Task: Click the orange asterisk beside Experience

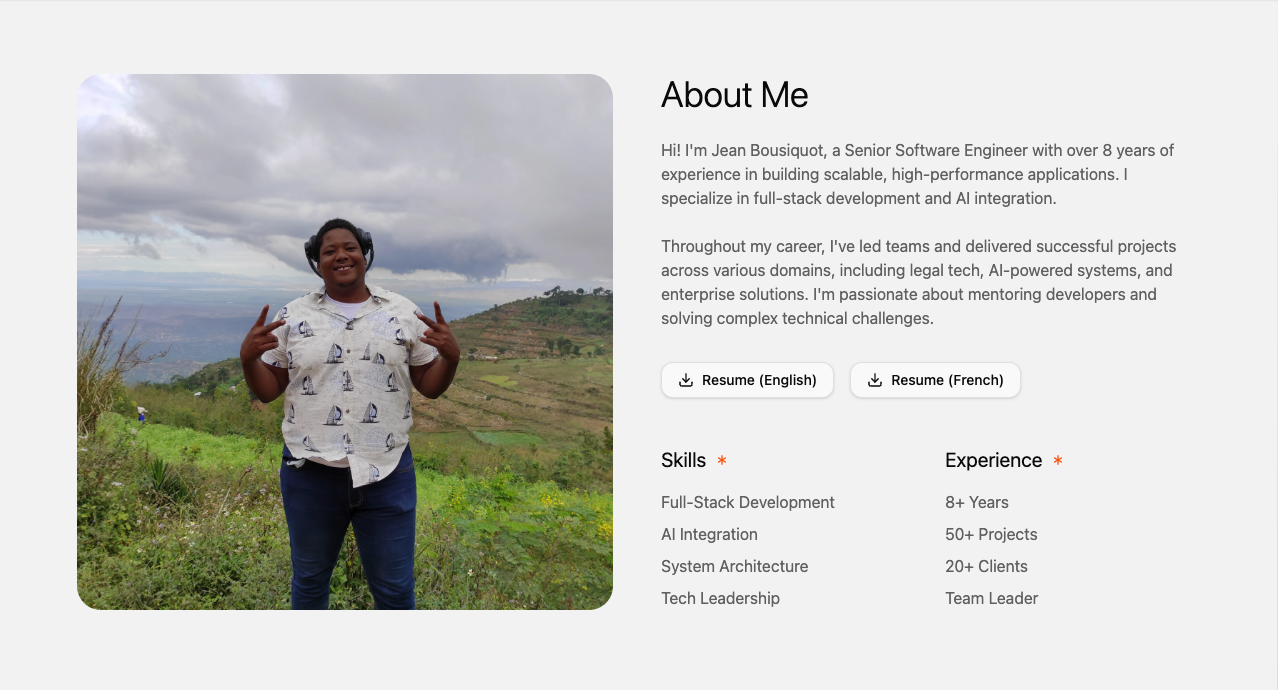Action: click(1058, 460)
